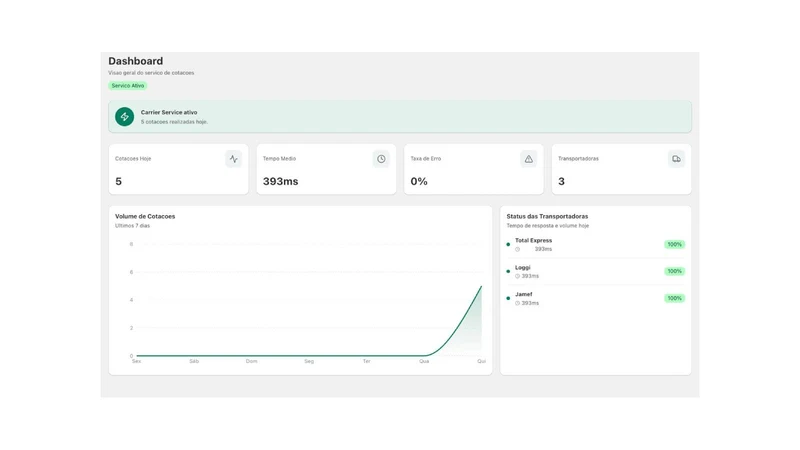The image size is (800, 450).
Task: Click the clock icon under Jamef
Action: click(517, 303)
